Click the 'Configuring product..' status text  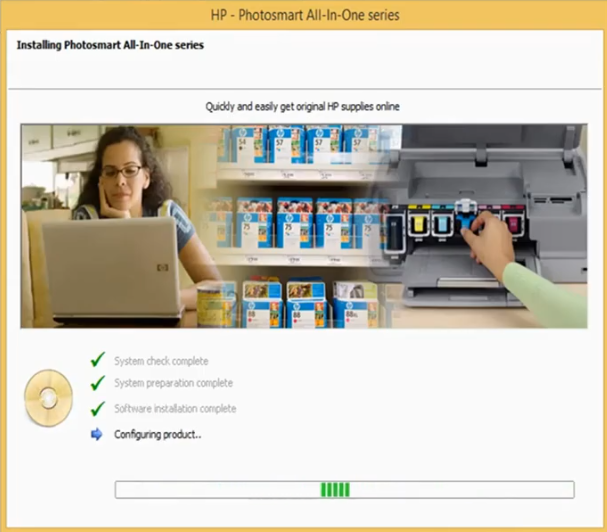point(158,434)
